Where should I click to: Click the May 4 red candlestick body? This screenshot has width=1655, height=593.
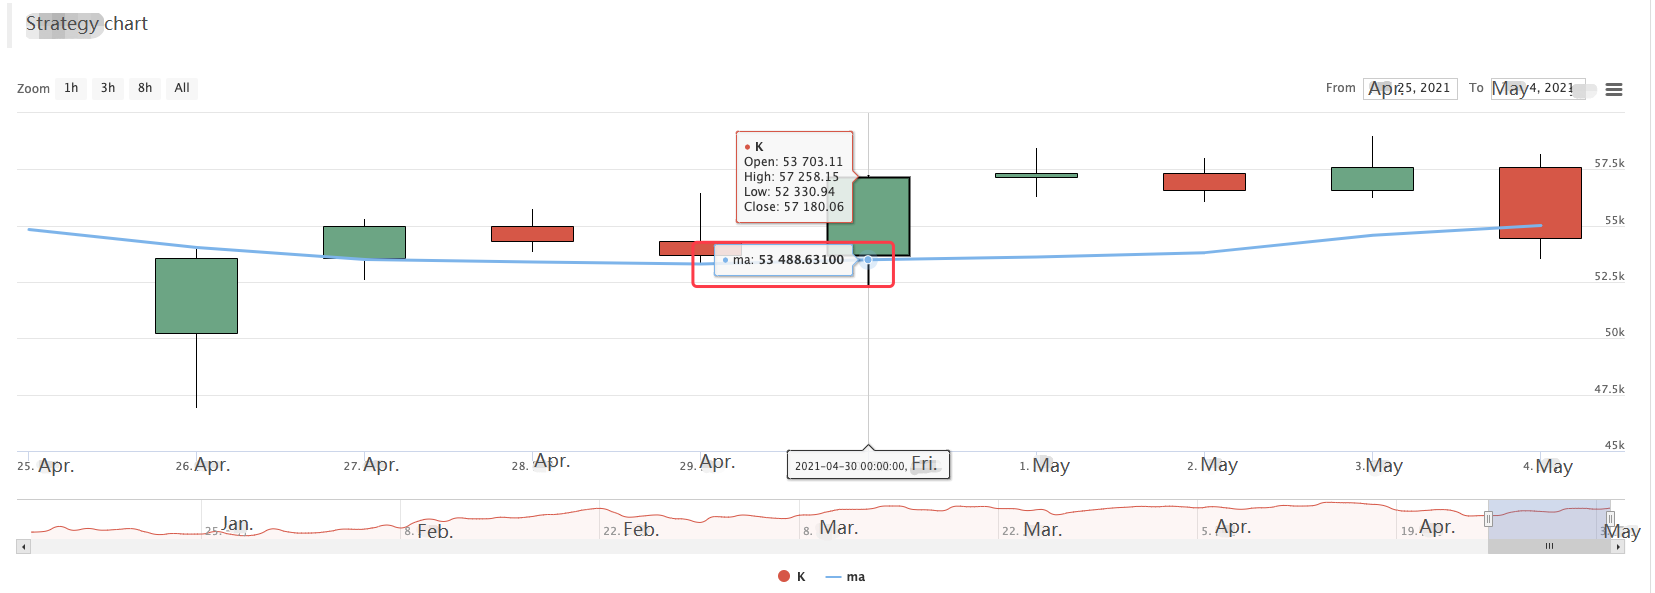click(x=1540, y=203)
